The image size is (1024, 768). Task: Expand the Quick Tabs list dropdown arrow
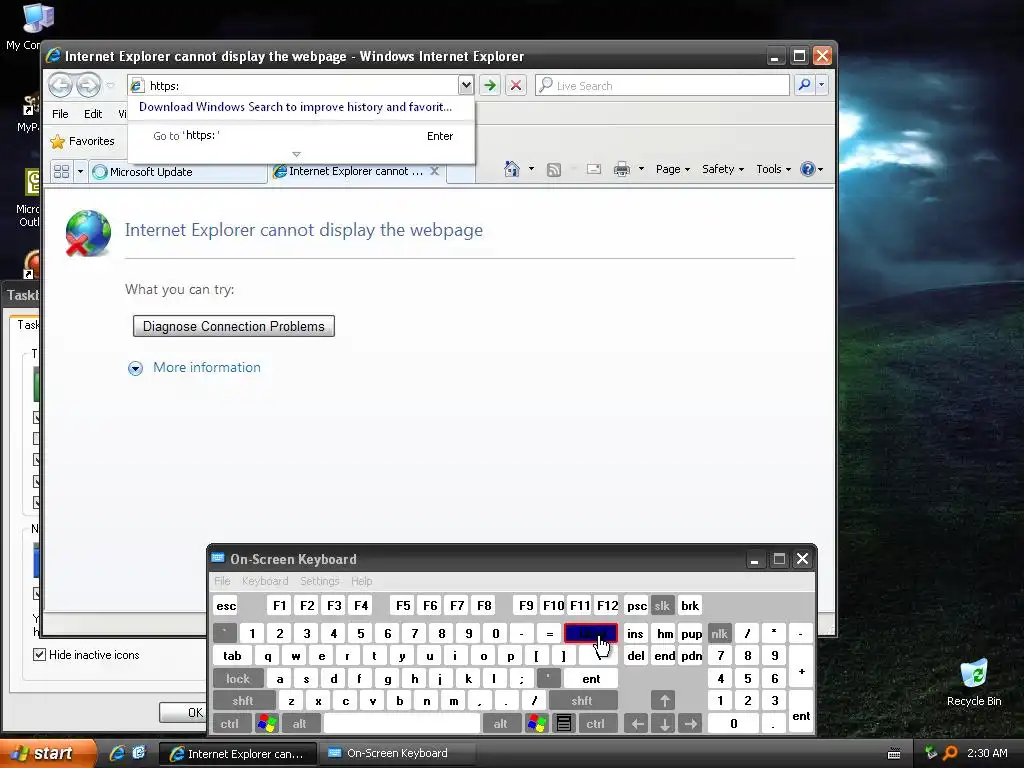tap(80, 172)
